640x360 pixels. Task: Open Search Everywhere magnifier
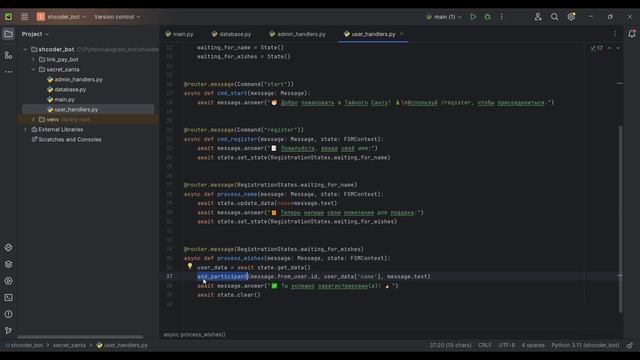pos(554,17)
